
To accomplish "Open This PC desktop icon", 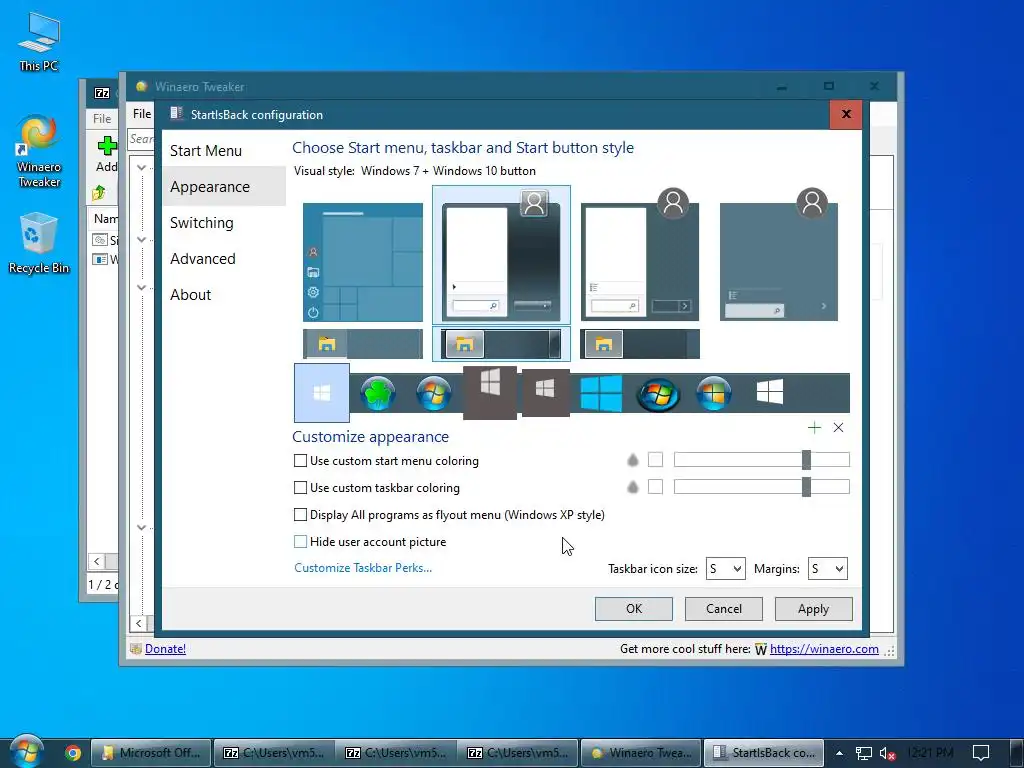I will [39, 41].
